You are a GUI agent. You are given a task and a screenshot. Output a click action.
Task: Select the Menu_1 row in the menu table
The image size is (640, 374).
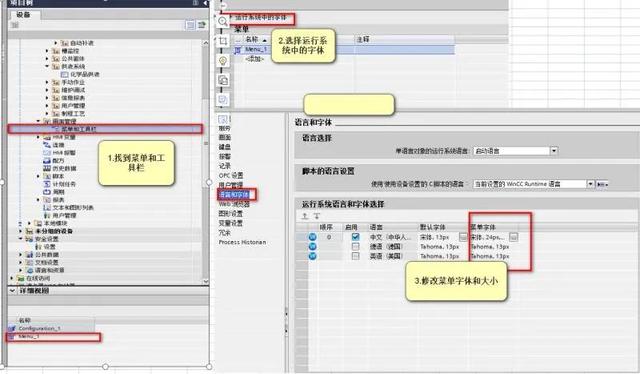344,50
